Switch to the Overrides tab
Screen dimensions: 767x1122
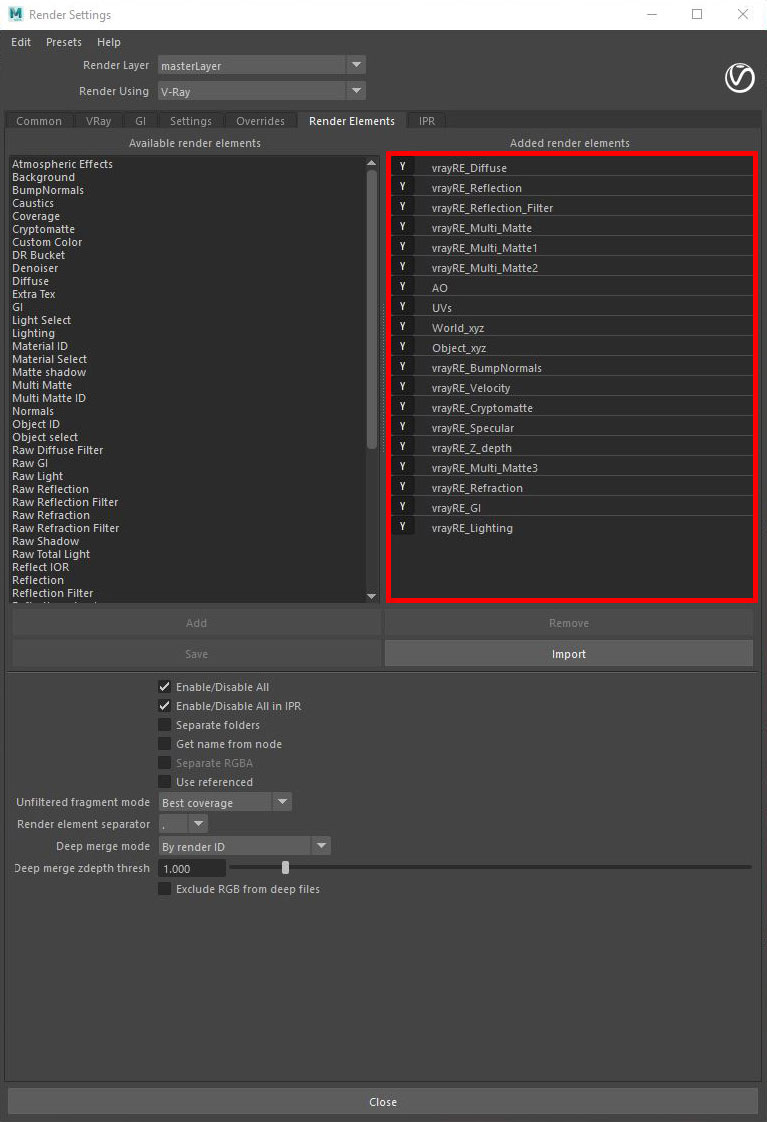pos(260,121)
